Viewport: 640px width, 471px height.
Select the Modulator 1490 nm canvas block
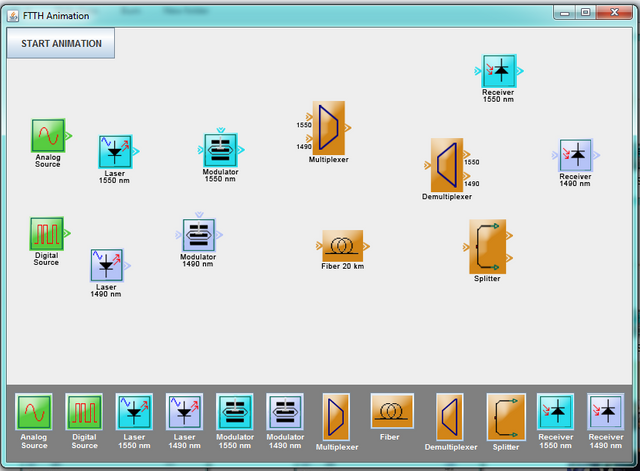click(198, 235)
